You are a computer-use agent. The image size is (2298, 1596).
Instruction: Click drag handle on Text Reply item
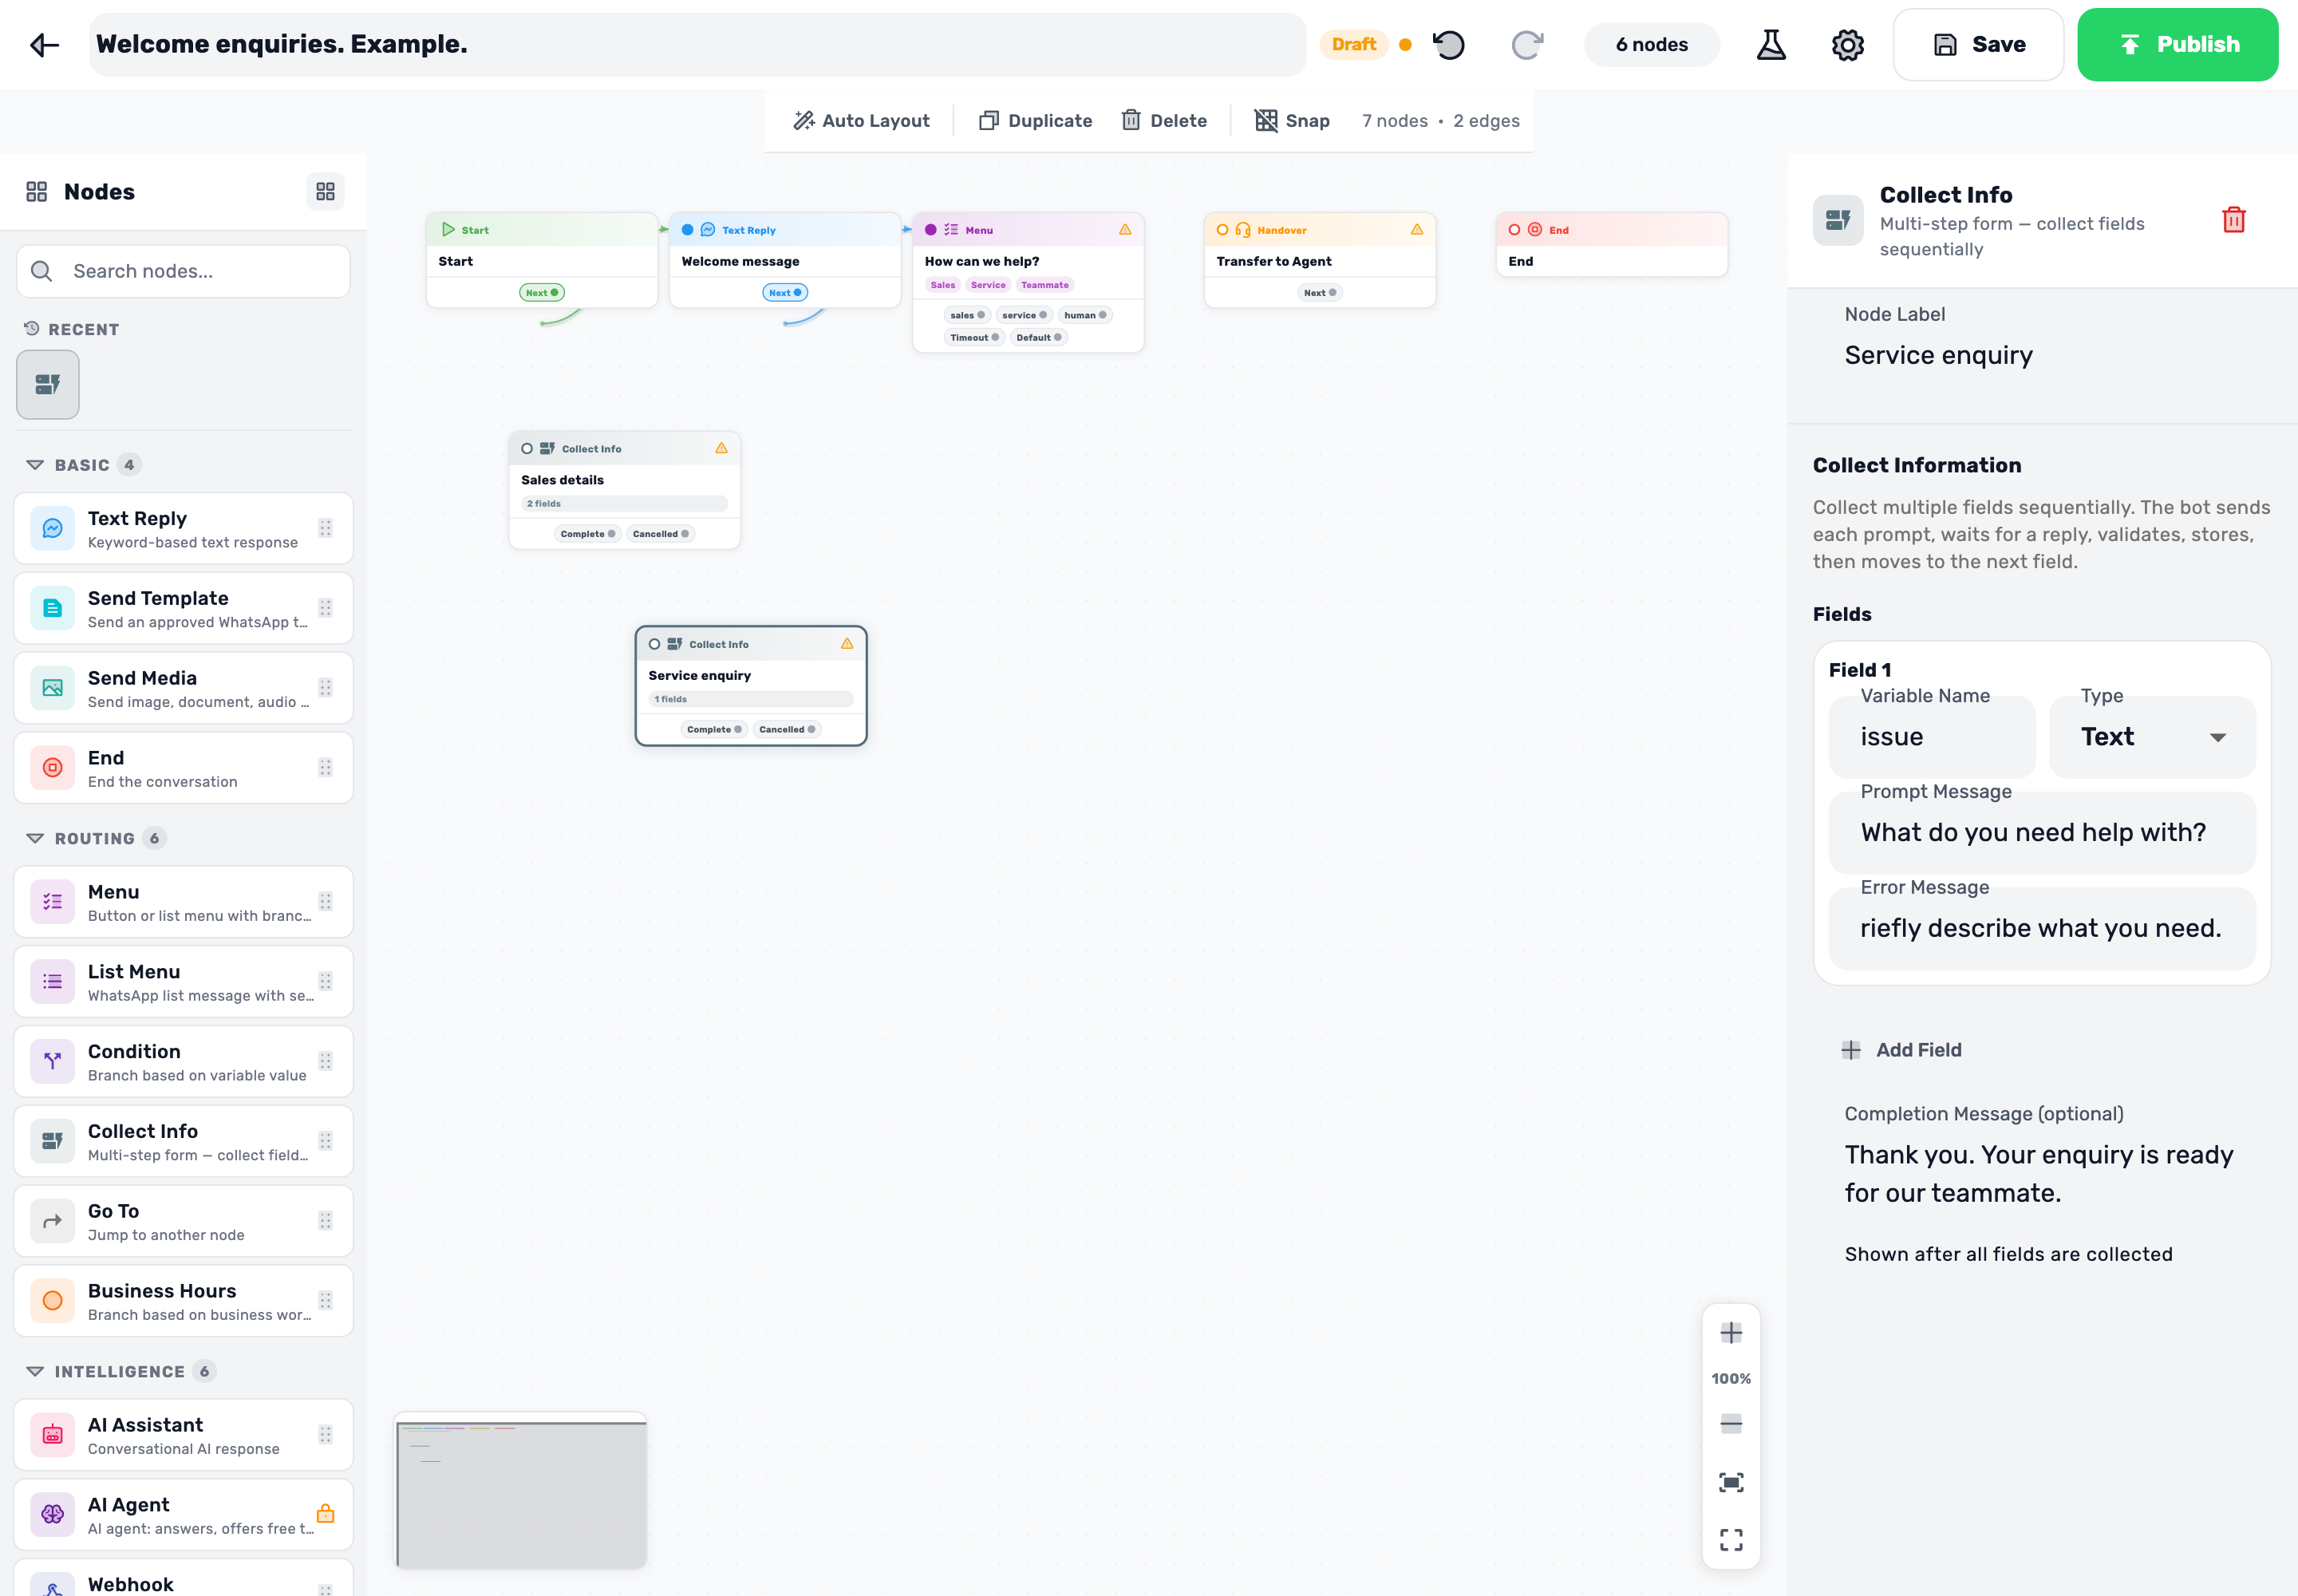coord(325,528)
